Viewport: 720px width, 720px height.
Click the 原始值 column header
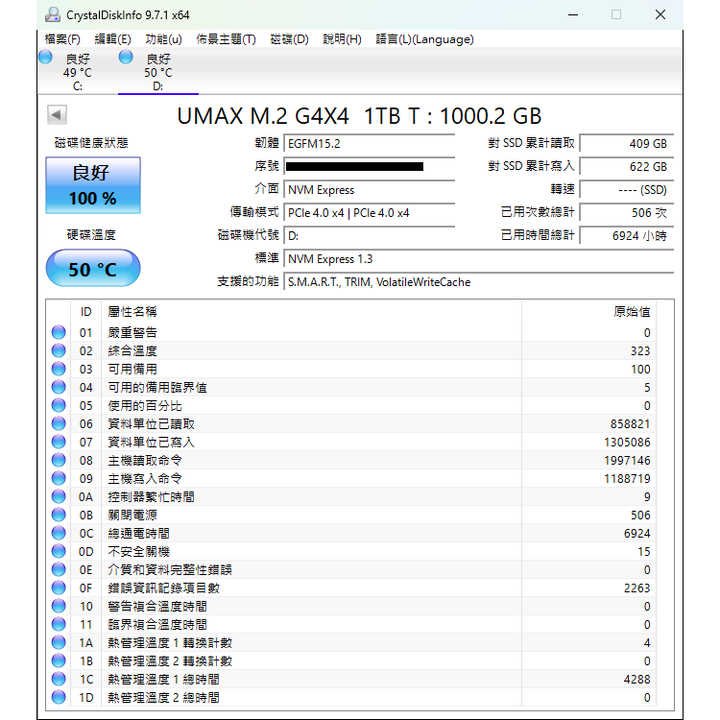(x=589, y=312)
